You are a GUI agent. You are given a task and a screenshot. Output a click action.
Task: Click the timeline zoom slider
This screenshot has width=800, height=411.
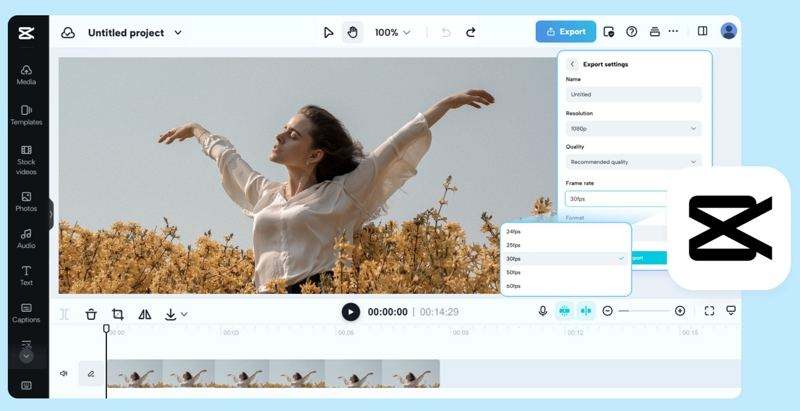tap(643, 311)
